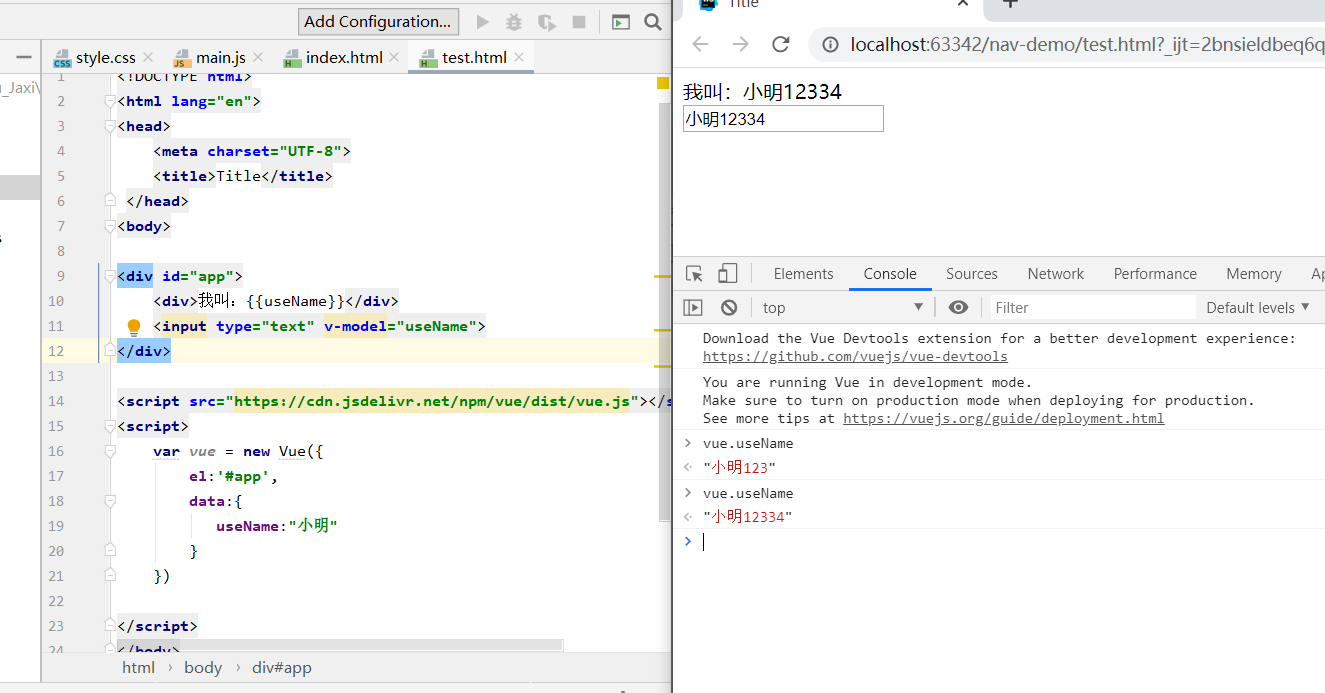
Task: Expand the first 'vue.useName' console entry arrow
Action: coord(687,443)
